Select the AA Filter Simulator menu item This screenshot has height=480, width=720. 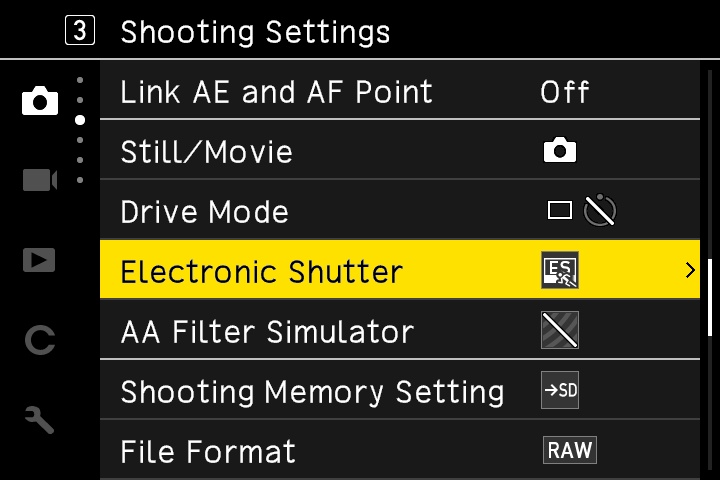tap(266, 332)
